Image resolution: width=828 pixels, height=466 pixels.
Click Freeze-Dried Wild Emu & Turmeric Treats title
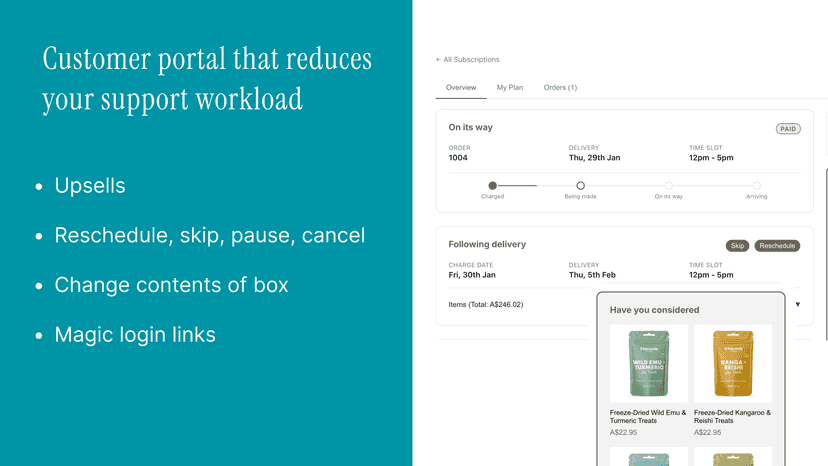point(648,416)
